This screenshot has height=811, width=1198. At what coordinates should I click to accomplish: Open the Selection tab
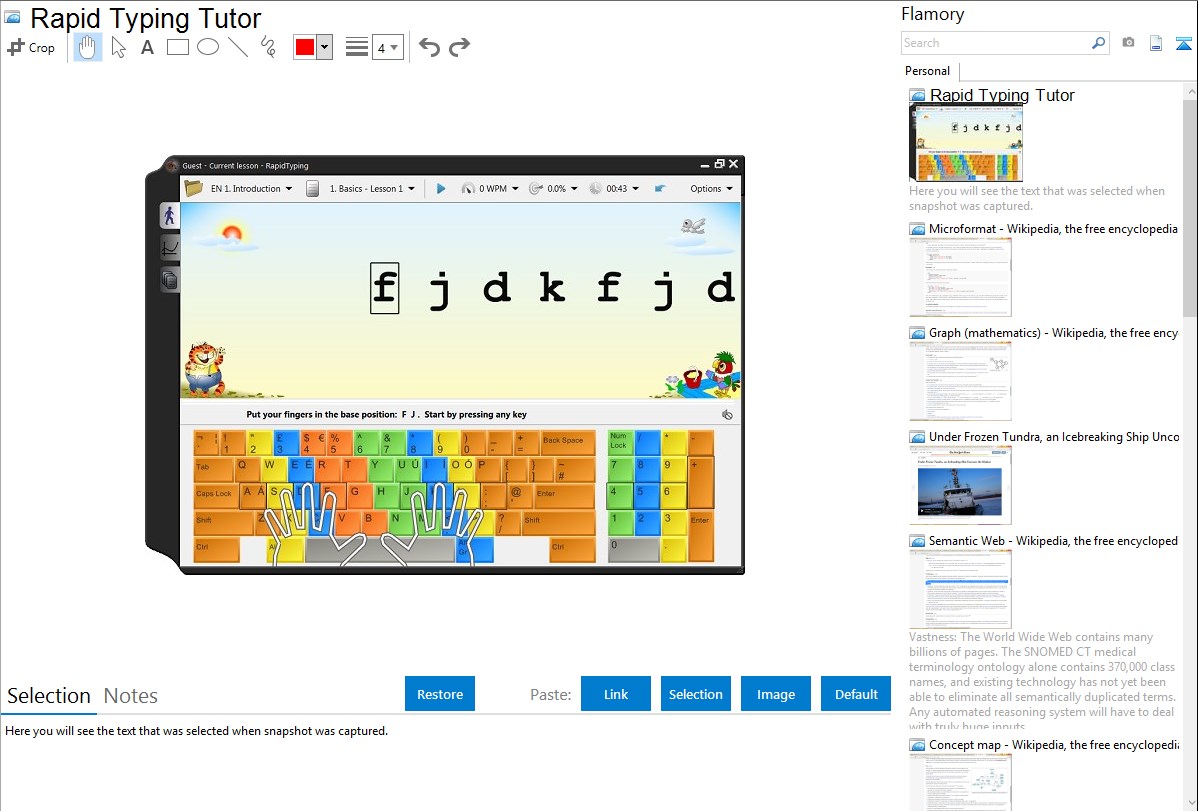(49, 696)
